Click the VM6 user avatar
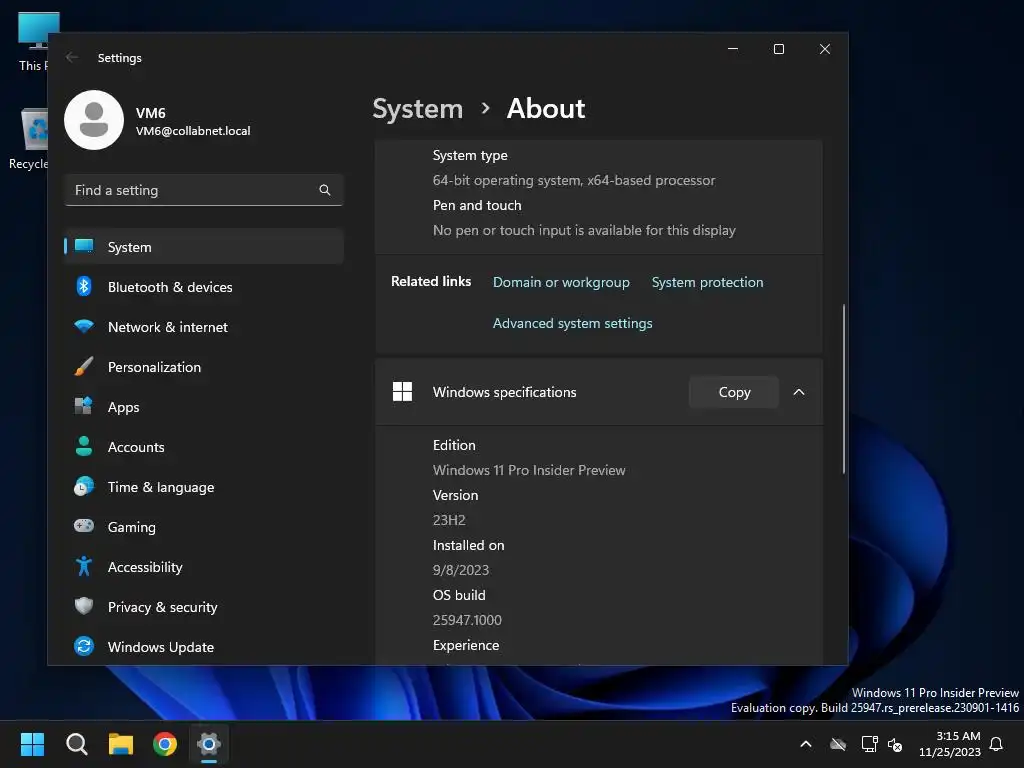The height and width of the screenshot is (768, 1024). (94, 120)
